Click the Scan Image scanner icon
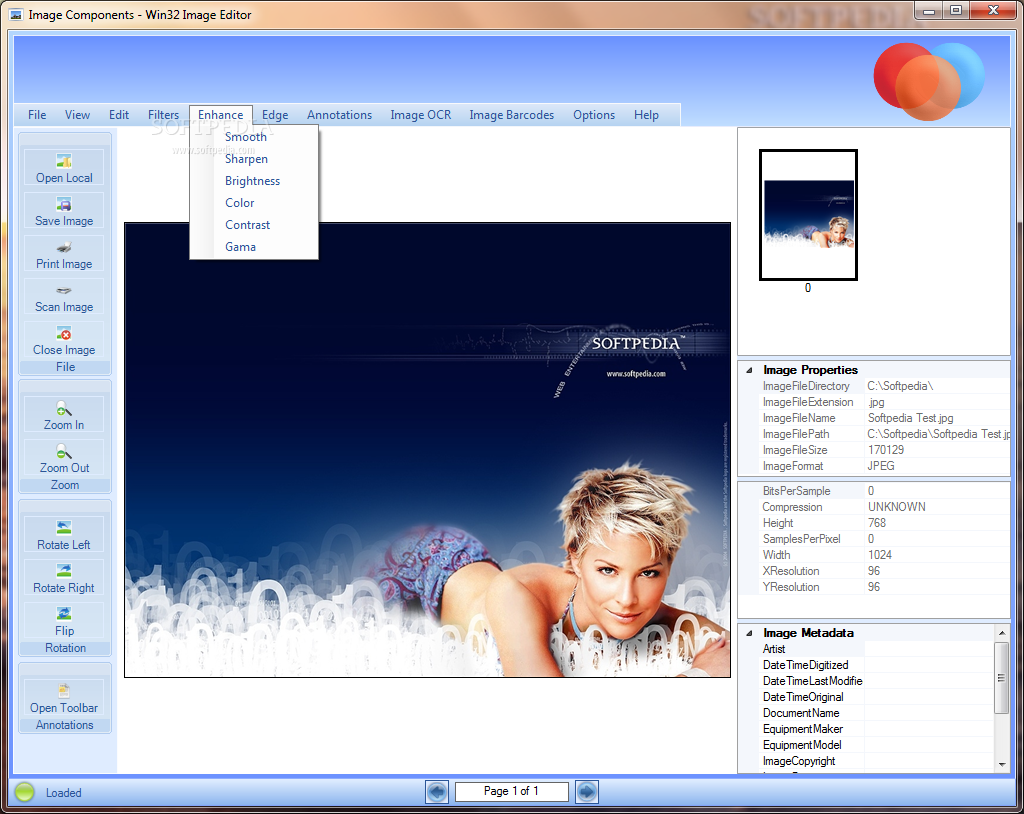This screenshot has height=814, width=1024. pyautogui.click(x=64, y=290)
